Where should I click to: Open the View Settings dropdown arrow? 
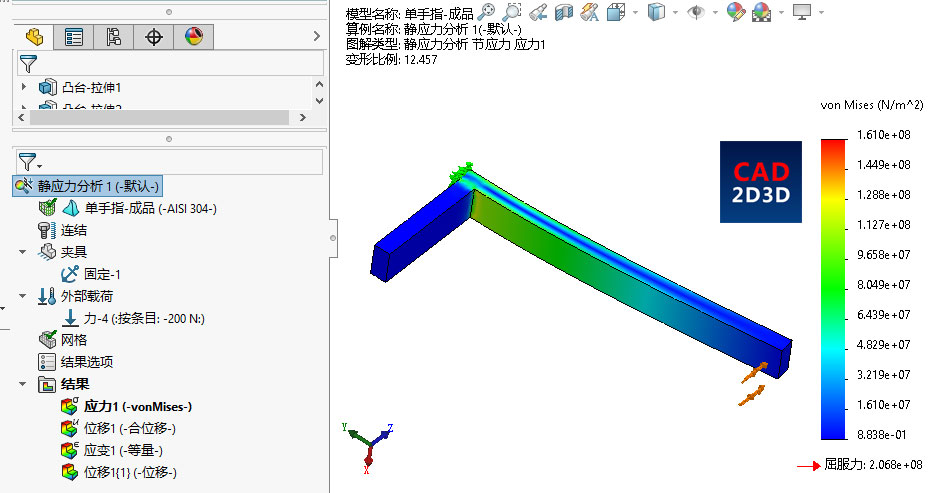821,12
